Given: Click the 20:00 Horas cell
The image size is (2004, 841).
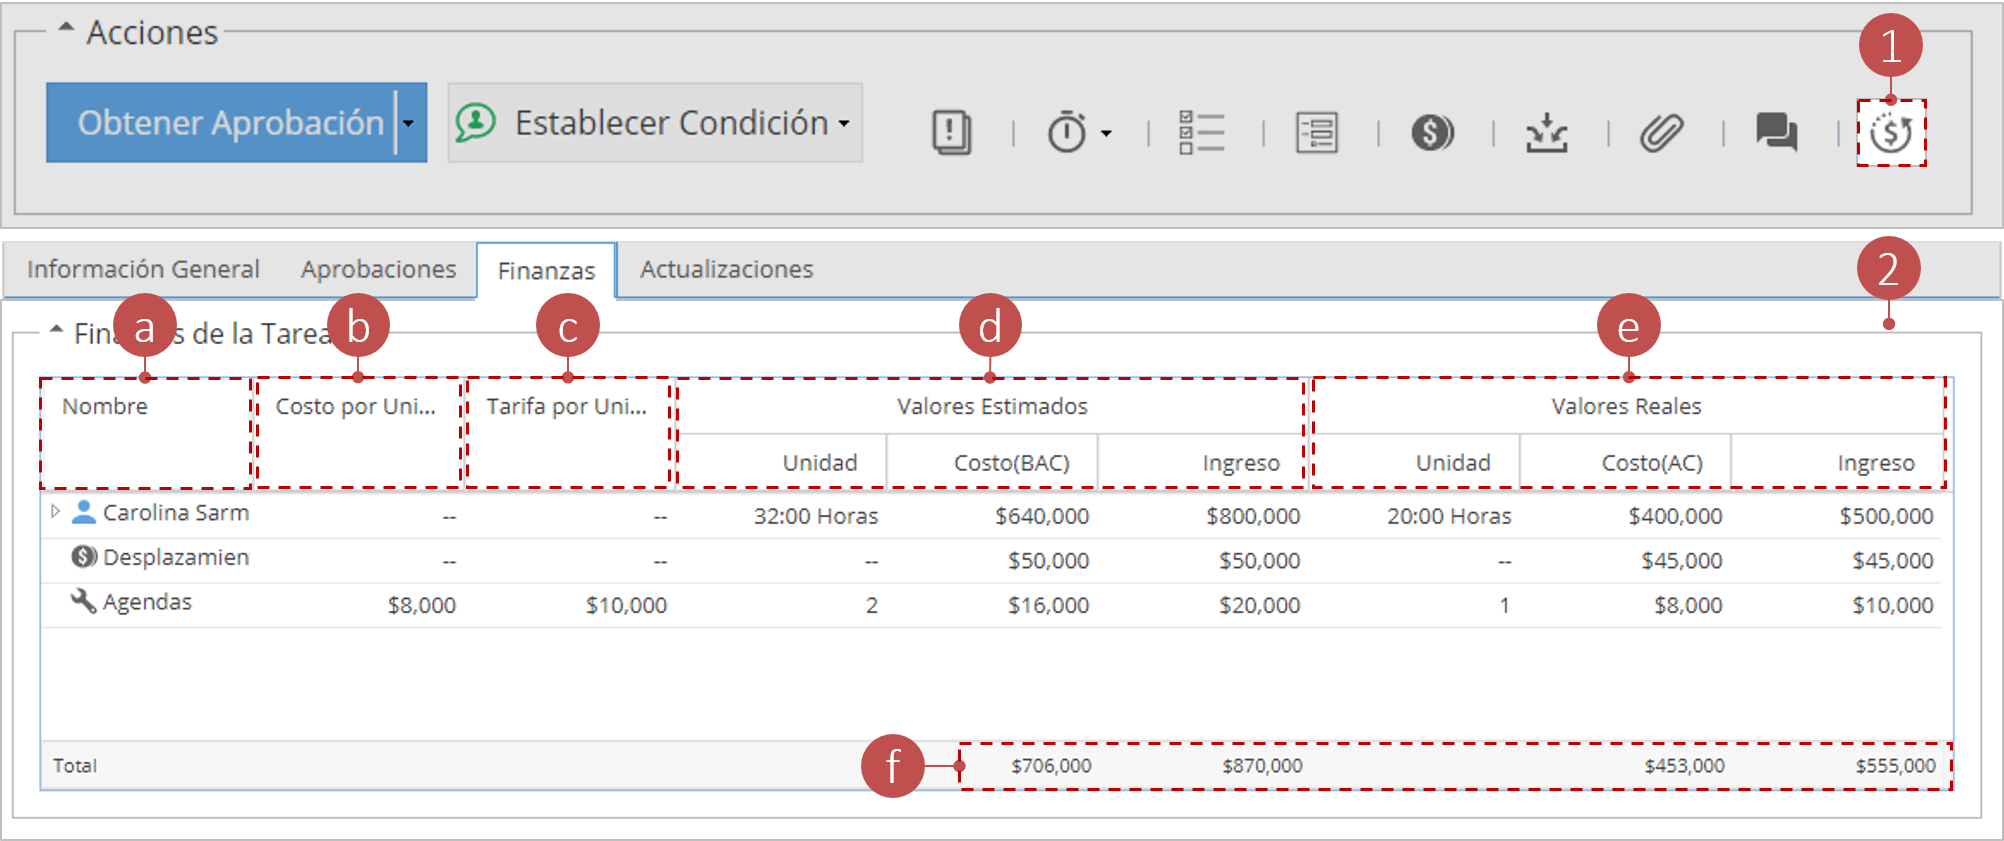Looking at the screenshot, I should click(1449, 516).
